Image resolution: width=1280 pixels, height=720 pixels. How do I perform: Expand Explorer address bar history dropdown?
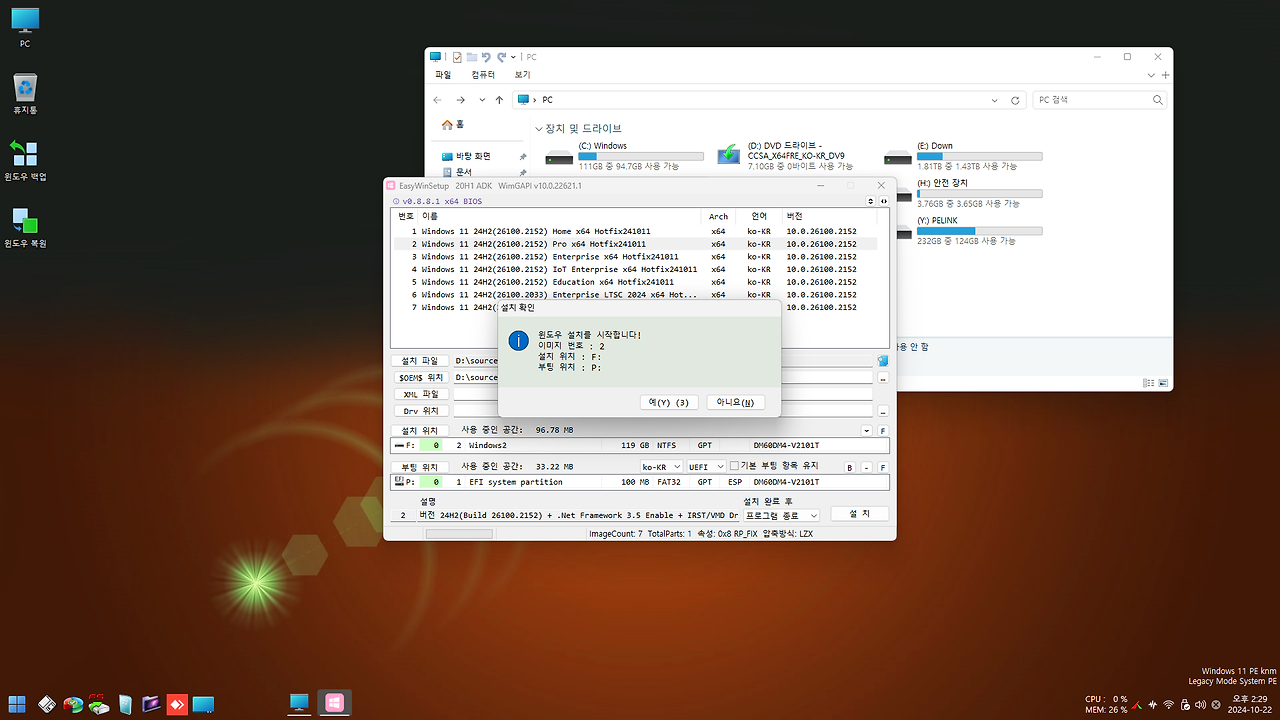(994, 100)
